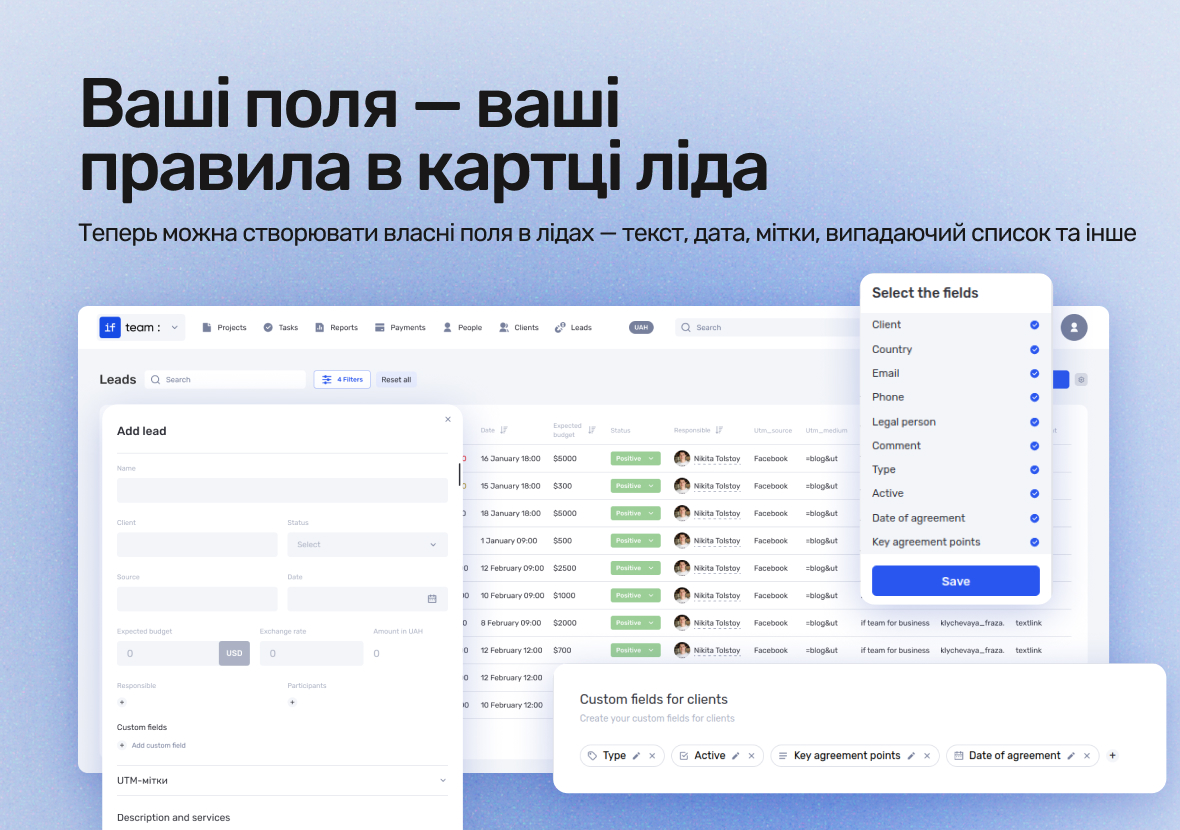The image size is (1180, 830).
Task: Open Positive status dropdown for 18 January row
Action: point(635,513)
